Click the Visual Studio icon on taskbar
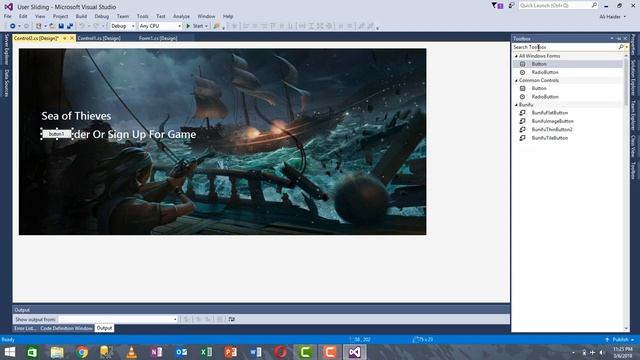This screenshot has width=640, height=360. [x=354, y=352]
